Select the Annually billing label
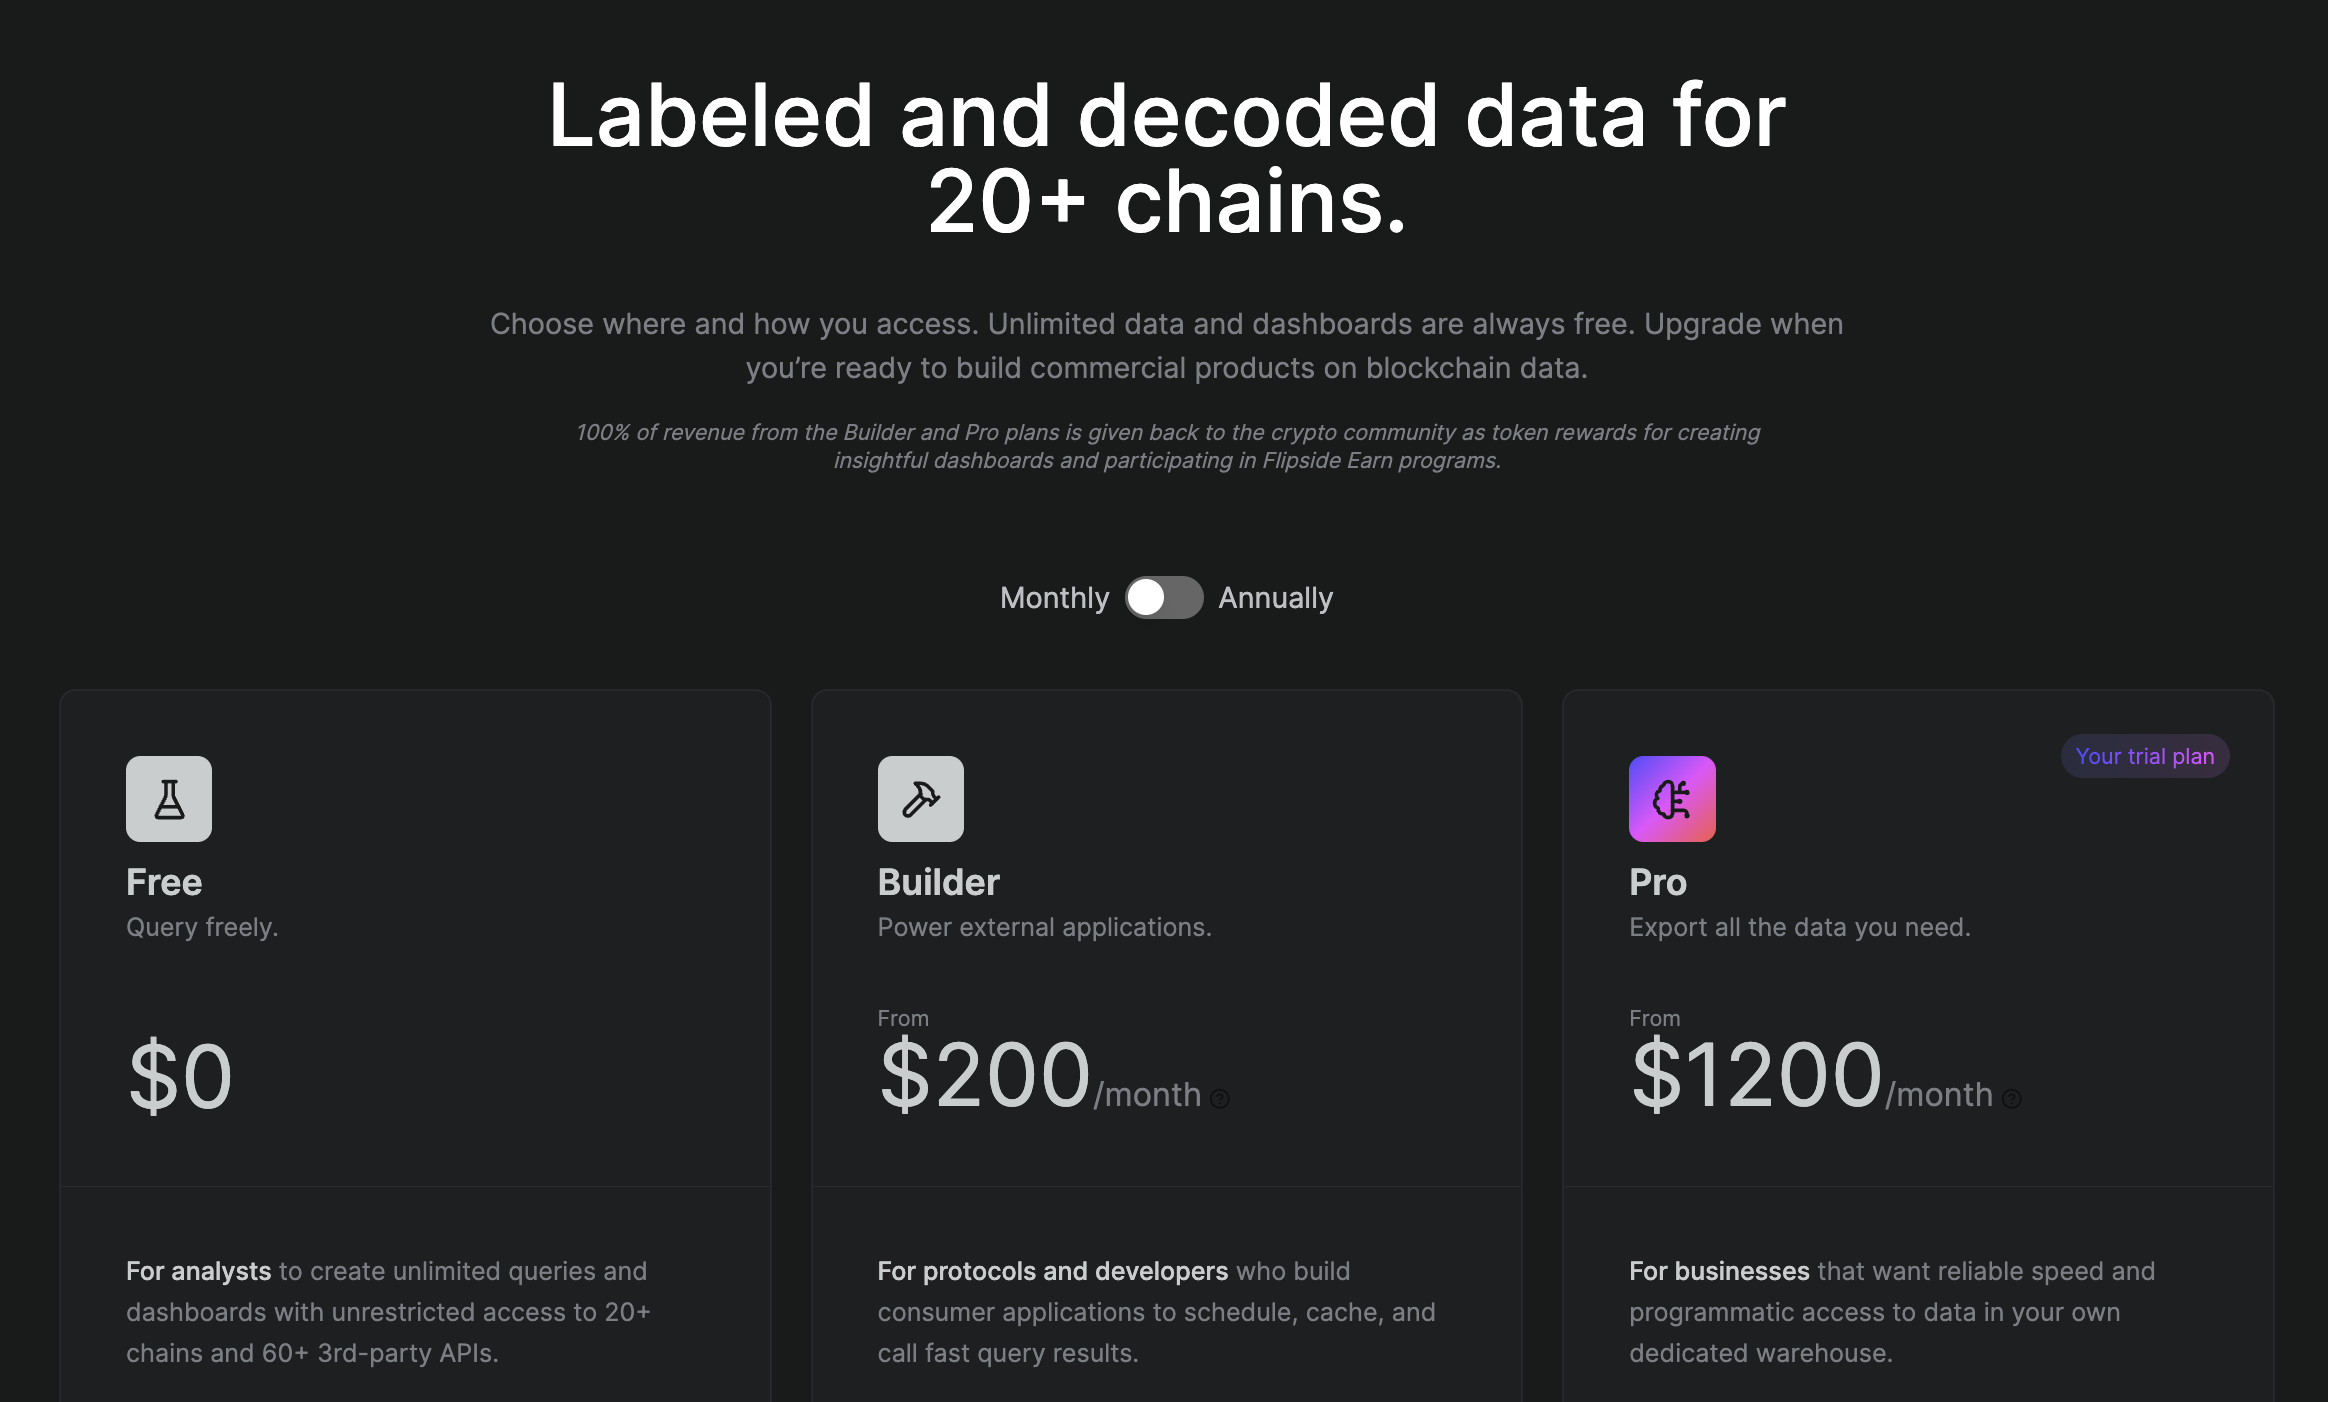Viewport: 2328px width, 1402px height. 1275,598
